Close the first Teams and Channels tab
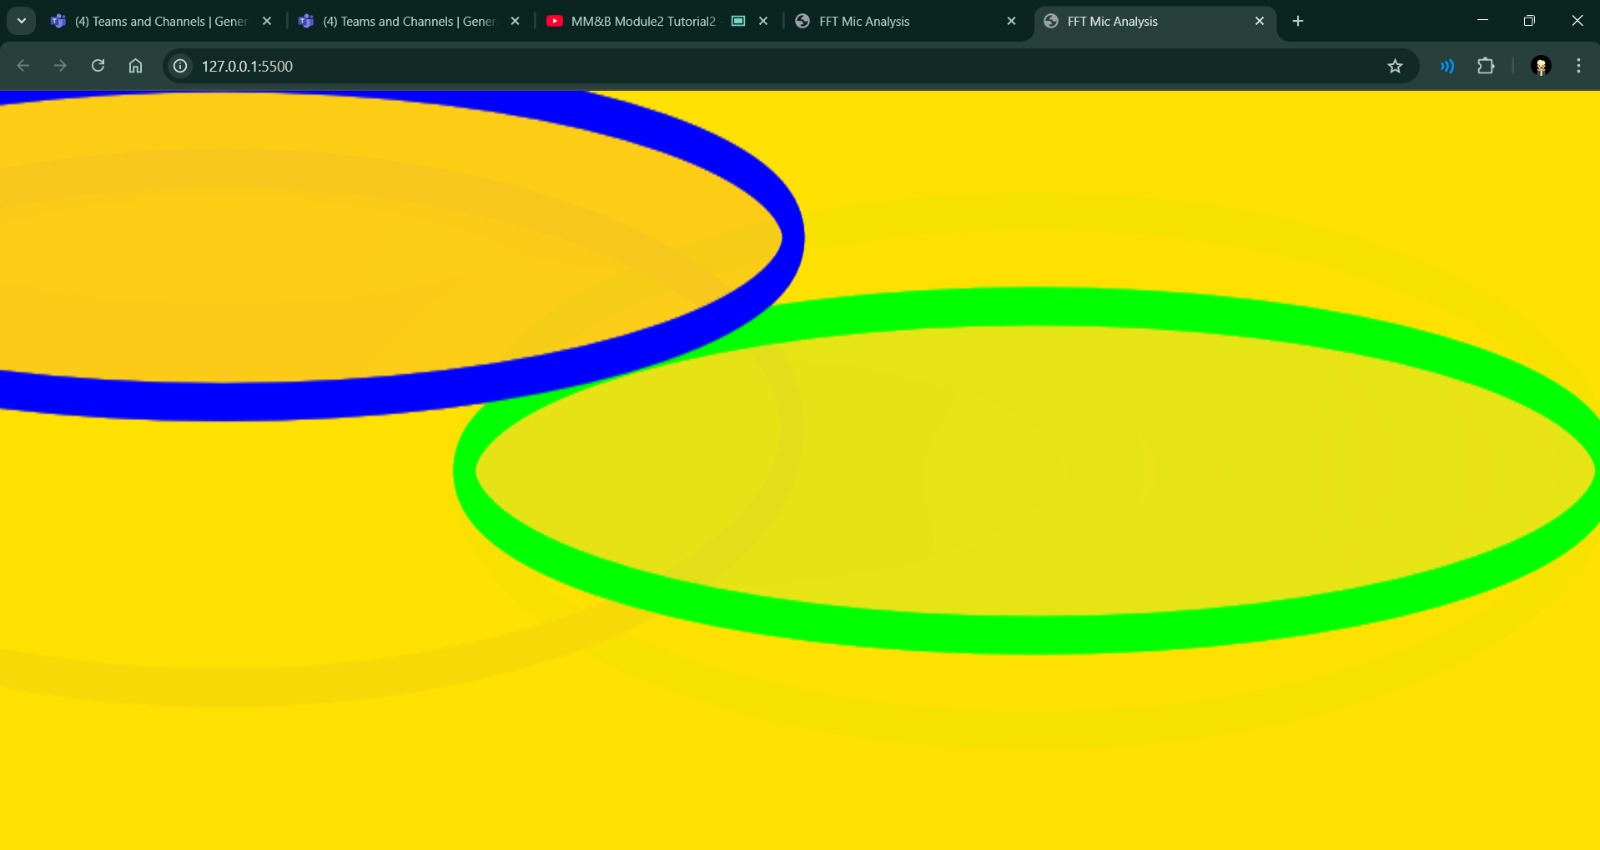 pyautogui.click(x=267, y=21)
